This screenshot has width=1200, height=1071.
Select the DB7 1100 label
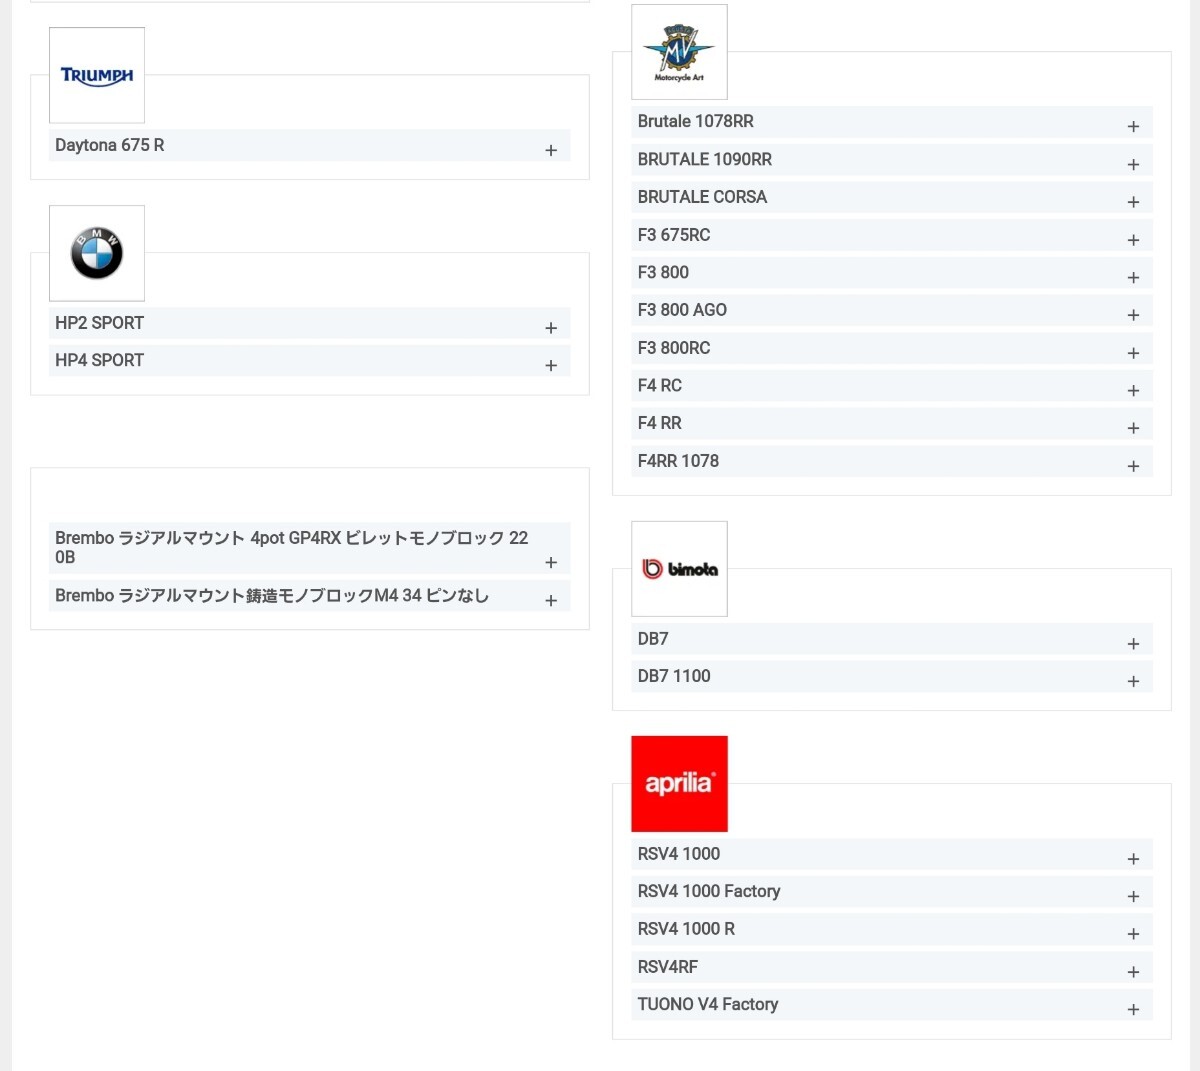pyautogui.click(x=674, y=676)
